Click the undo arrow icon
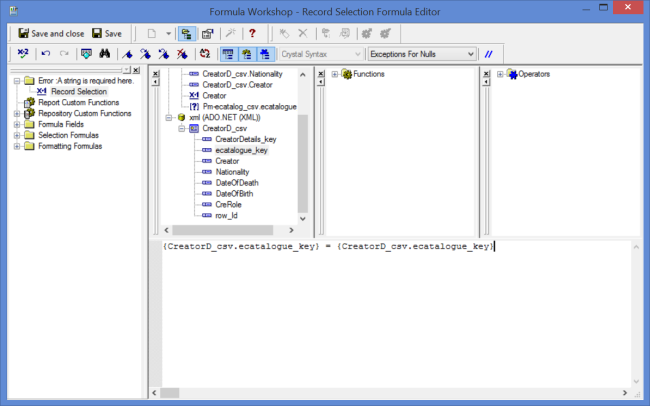Image resolution: width=650 pixels, height=406 pixels. click(46, 54)
